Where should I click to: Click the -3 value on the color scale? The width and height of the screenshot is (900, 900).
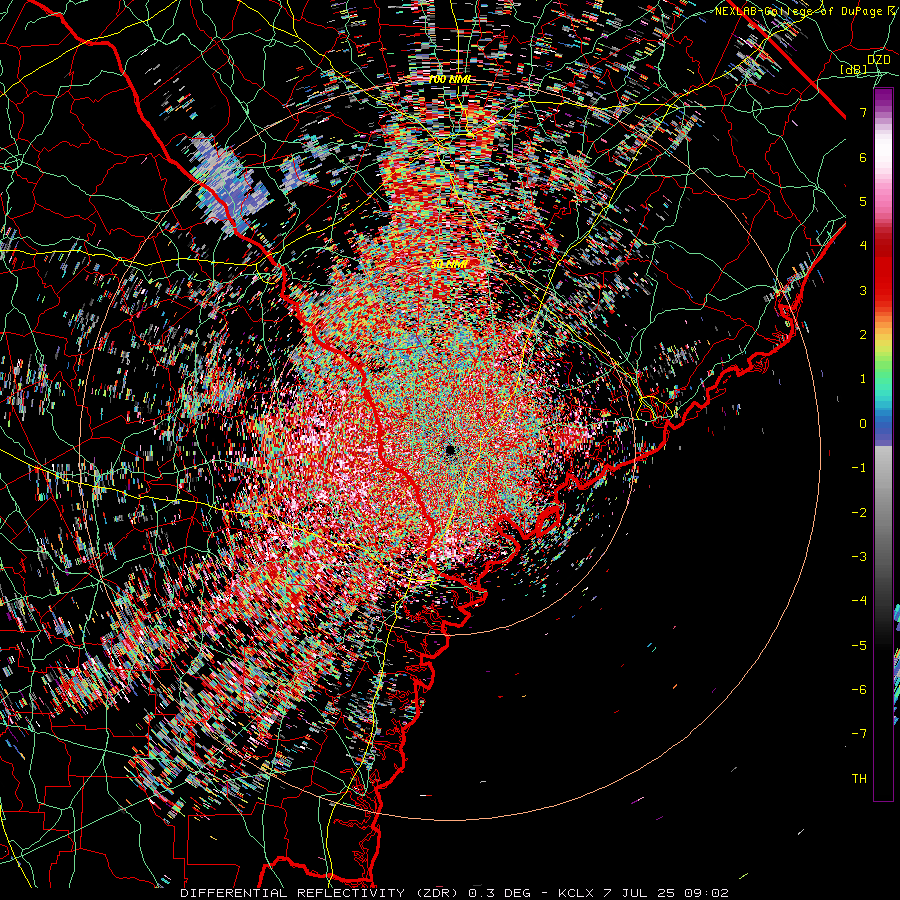pyautogui.click(x=859, y=557)
